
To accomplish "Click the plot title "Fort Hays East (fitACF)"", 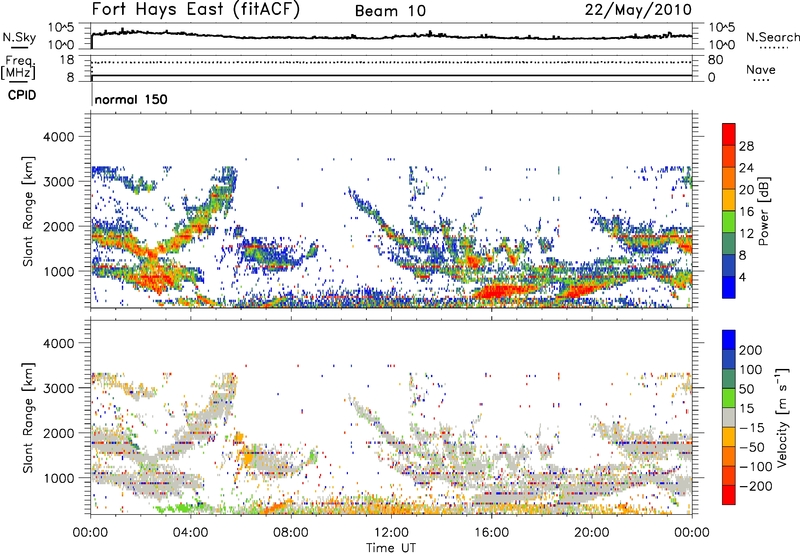I will click(195, 9).
